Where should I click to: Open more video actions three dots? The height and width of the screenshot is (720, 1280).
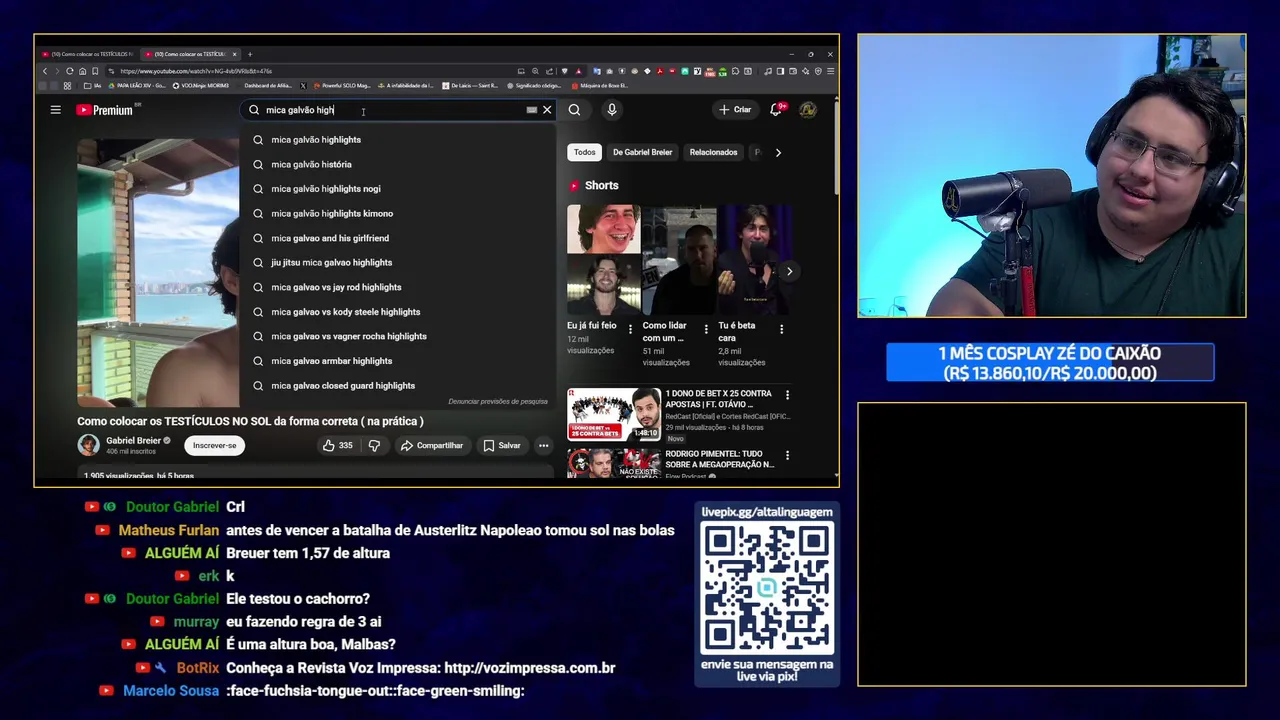point(543,445)
